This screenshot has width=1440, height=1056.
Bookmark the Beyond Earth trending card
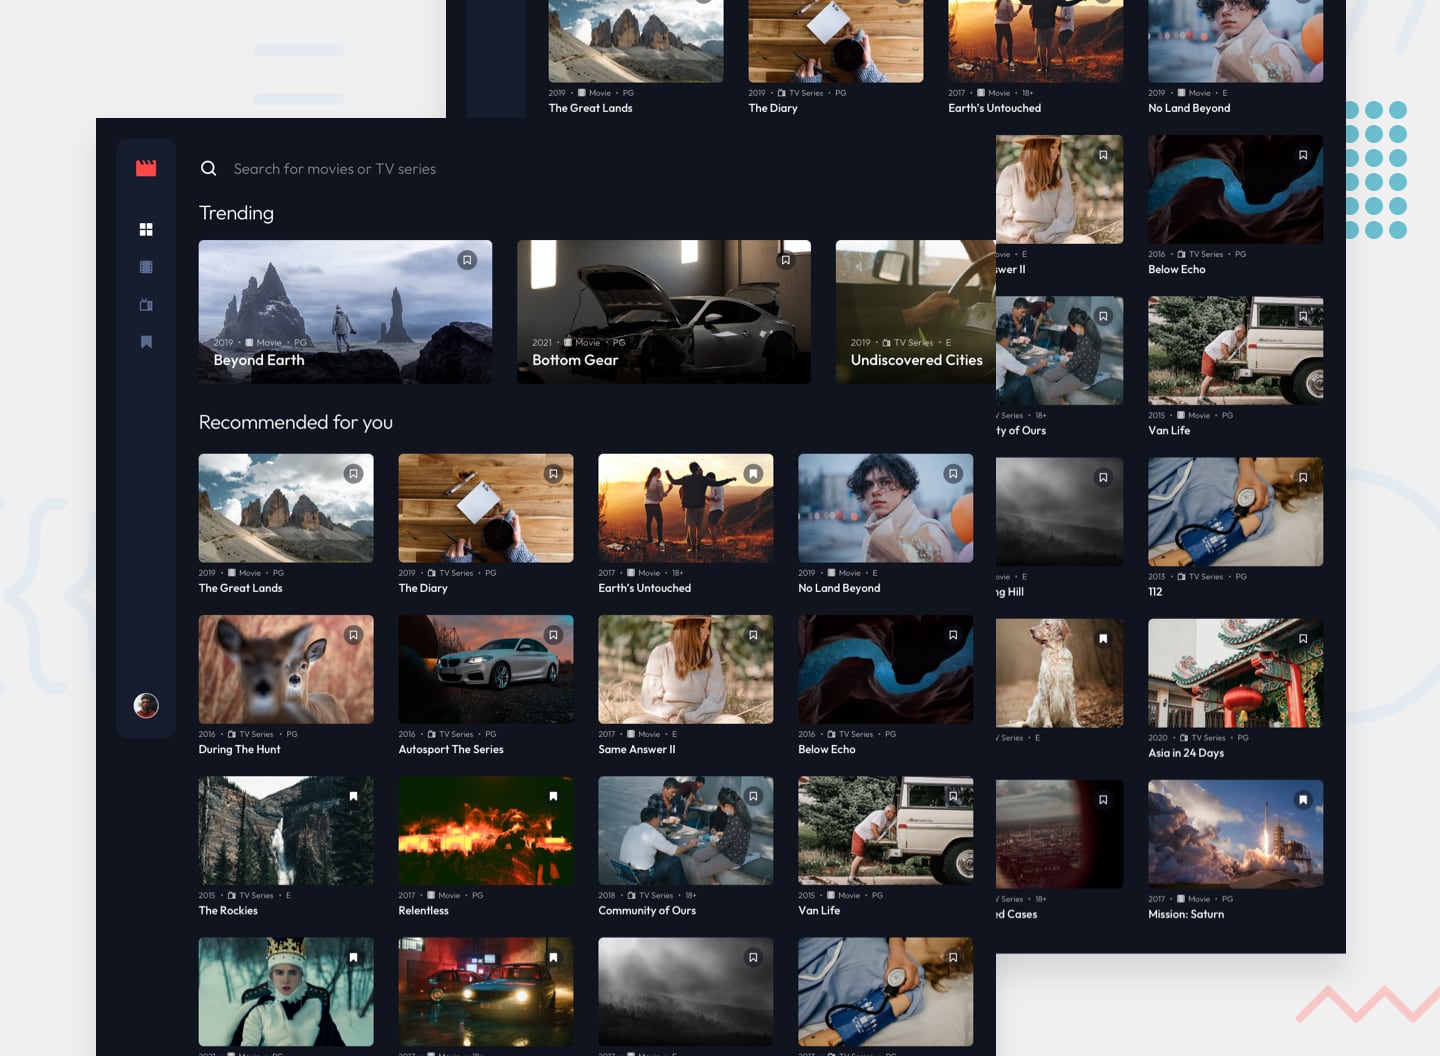(466, 260)
